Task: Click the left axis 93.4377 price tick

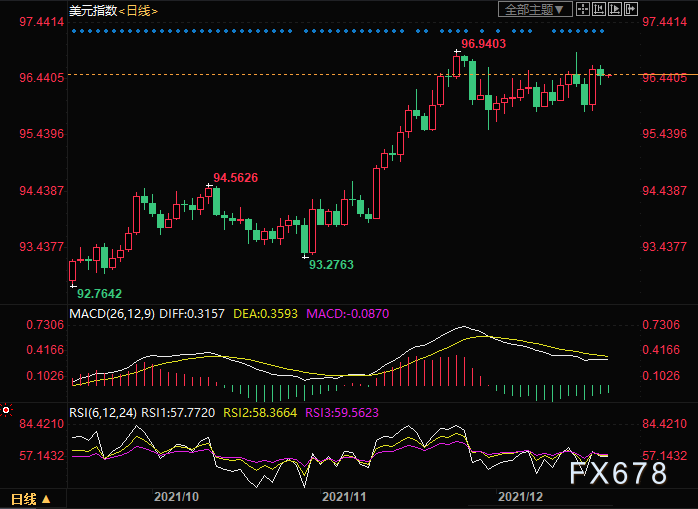Action: pyautogui.click(x=41, y=246)
